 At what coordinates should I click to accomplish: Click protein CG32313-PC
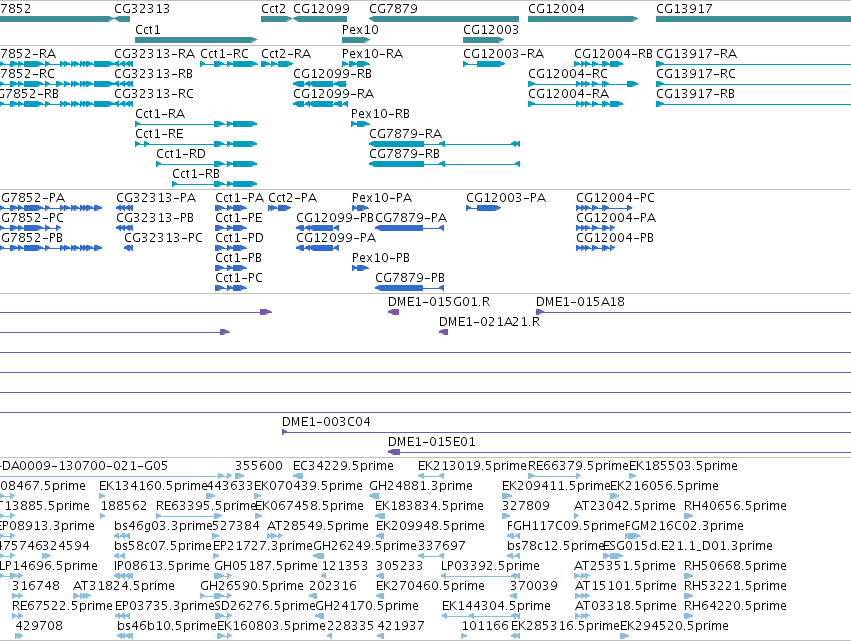click(x=129, y=248)
